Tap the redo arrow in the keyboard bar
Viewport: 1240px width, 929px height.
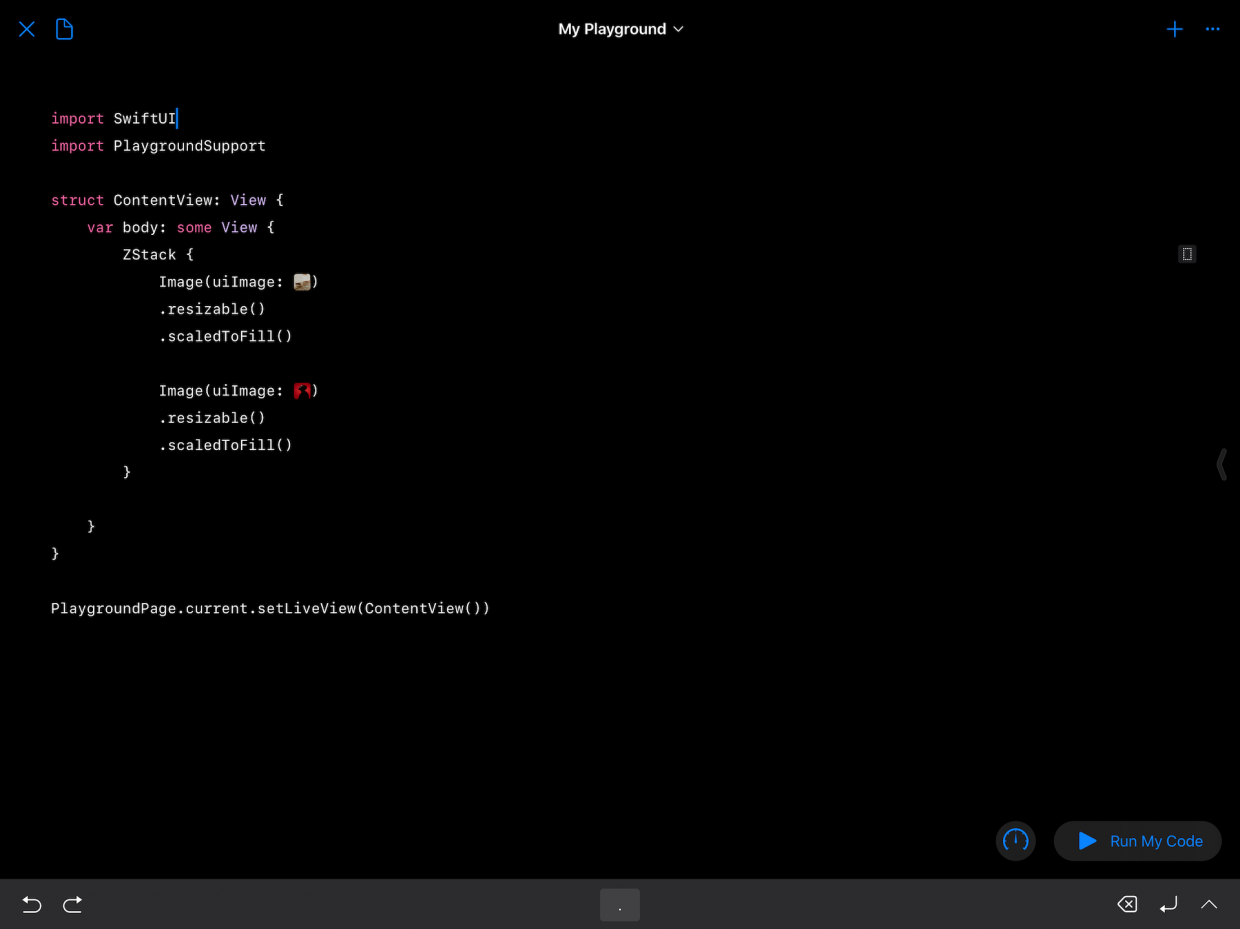click(72, 904)
